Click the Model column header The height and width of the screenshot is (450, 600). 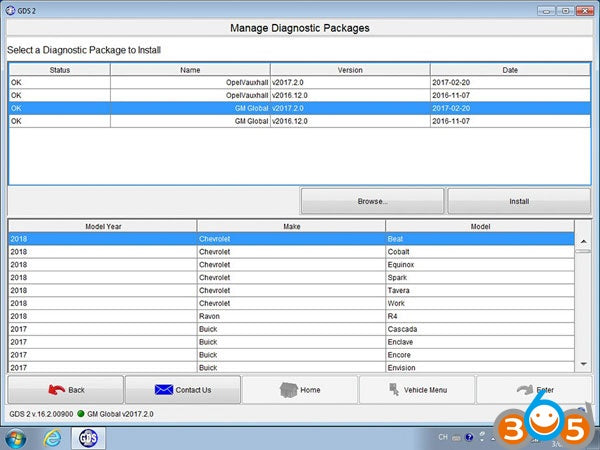point(480,226)
